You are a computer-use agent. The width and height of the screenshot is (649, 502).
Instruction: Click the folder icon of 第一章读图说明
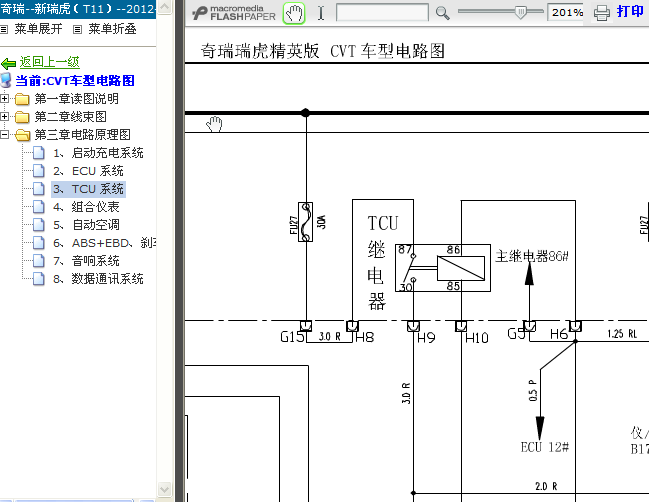pyautogui.click(x=22, y=99)
